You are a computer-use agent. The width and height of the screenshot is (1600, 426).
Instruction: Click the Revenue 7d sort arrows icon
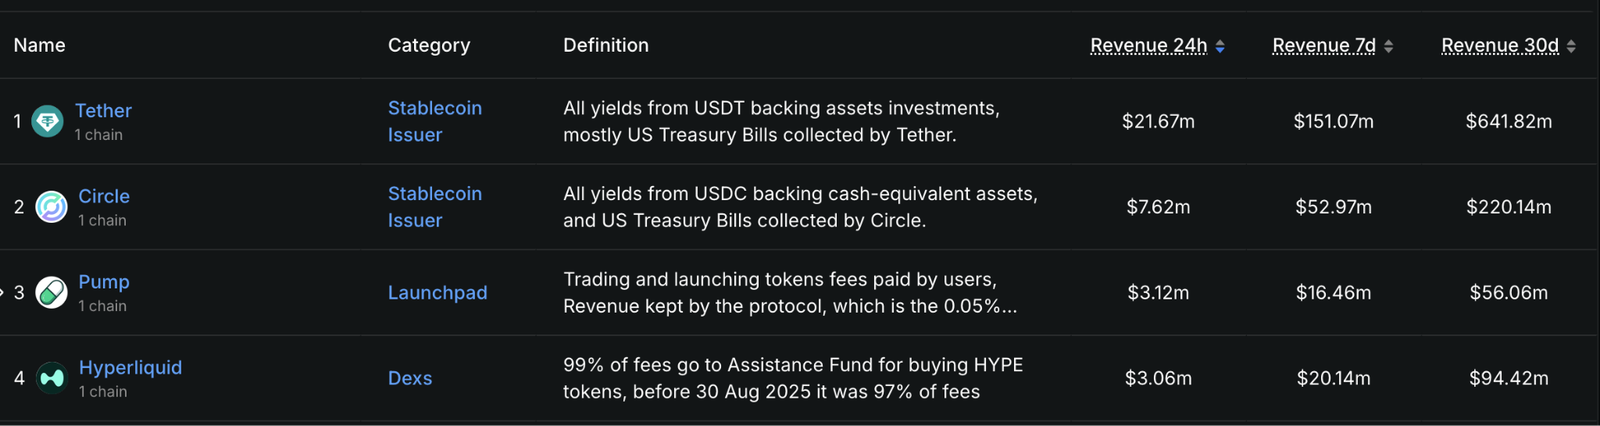(x=1388, y=46)
